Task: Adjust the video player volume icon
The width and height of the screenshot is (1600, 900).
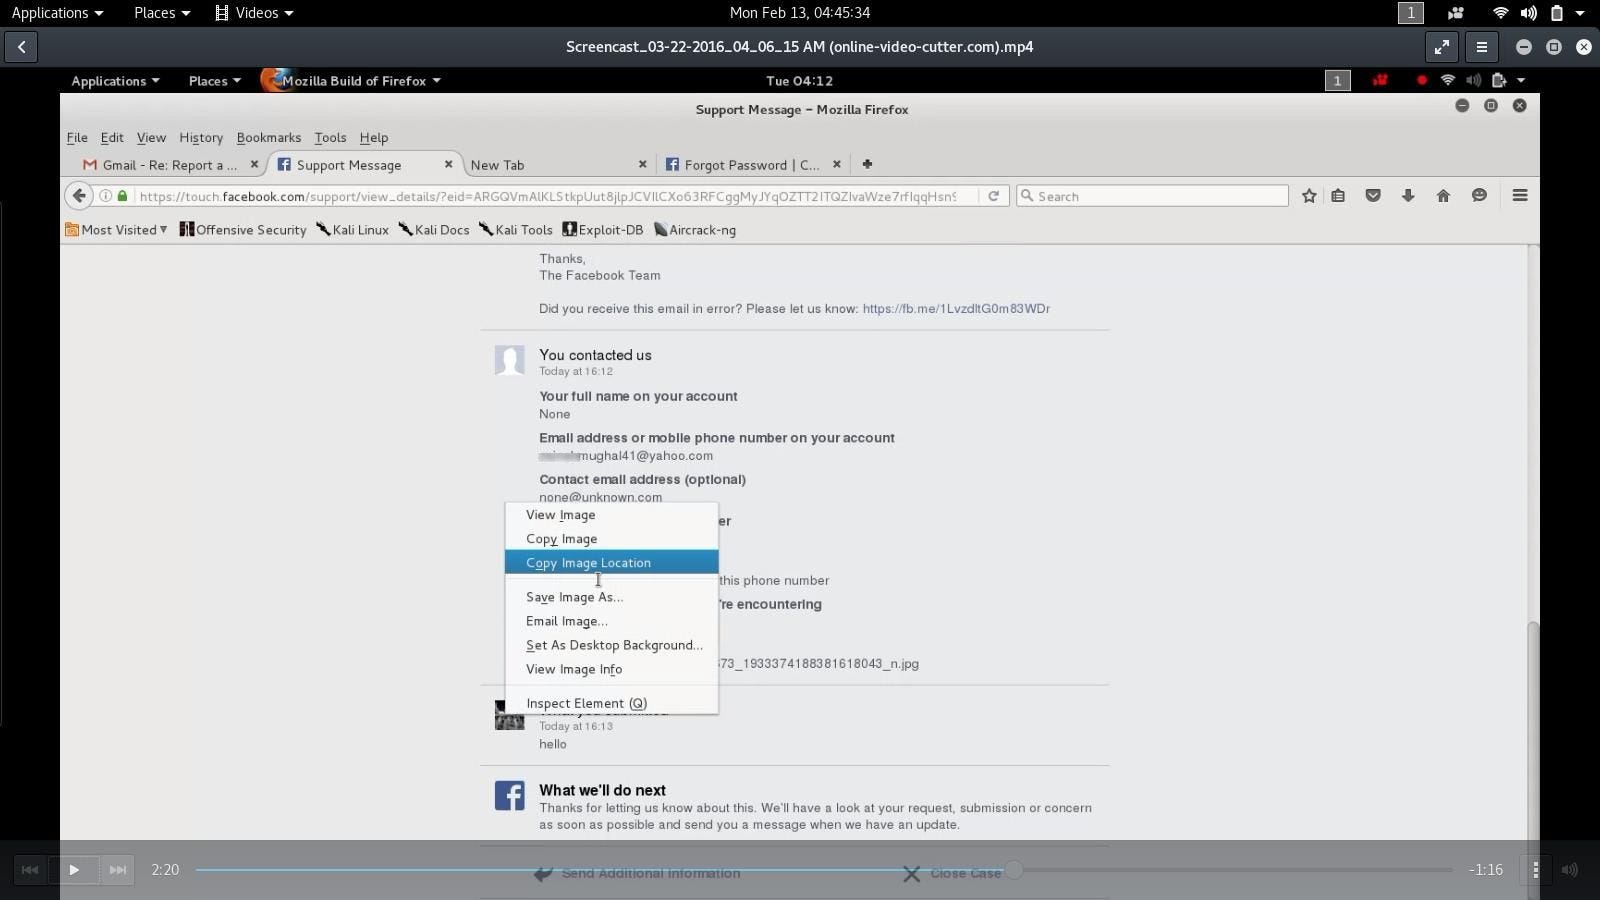Action: coord(1570,870)
